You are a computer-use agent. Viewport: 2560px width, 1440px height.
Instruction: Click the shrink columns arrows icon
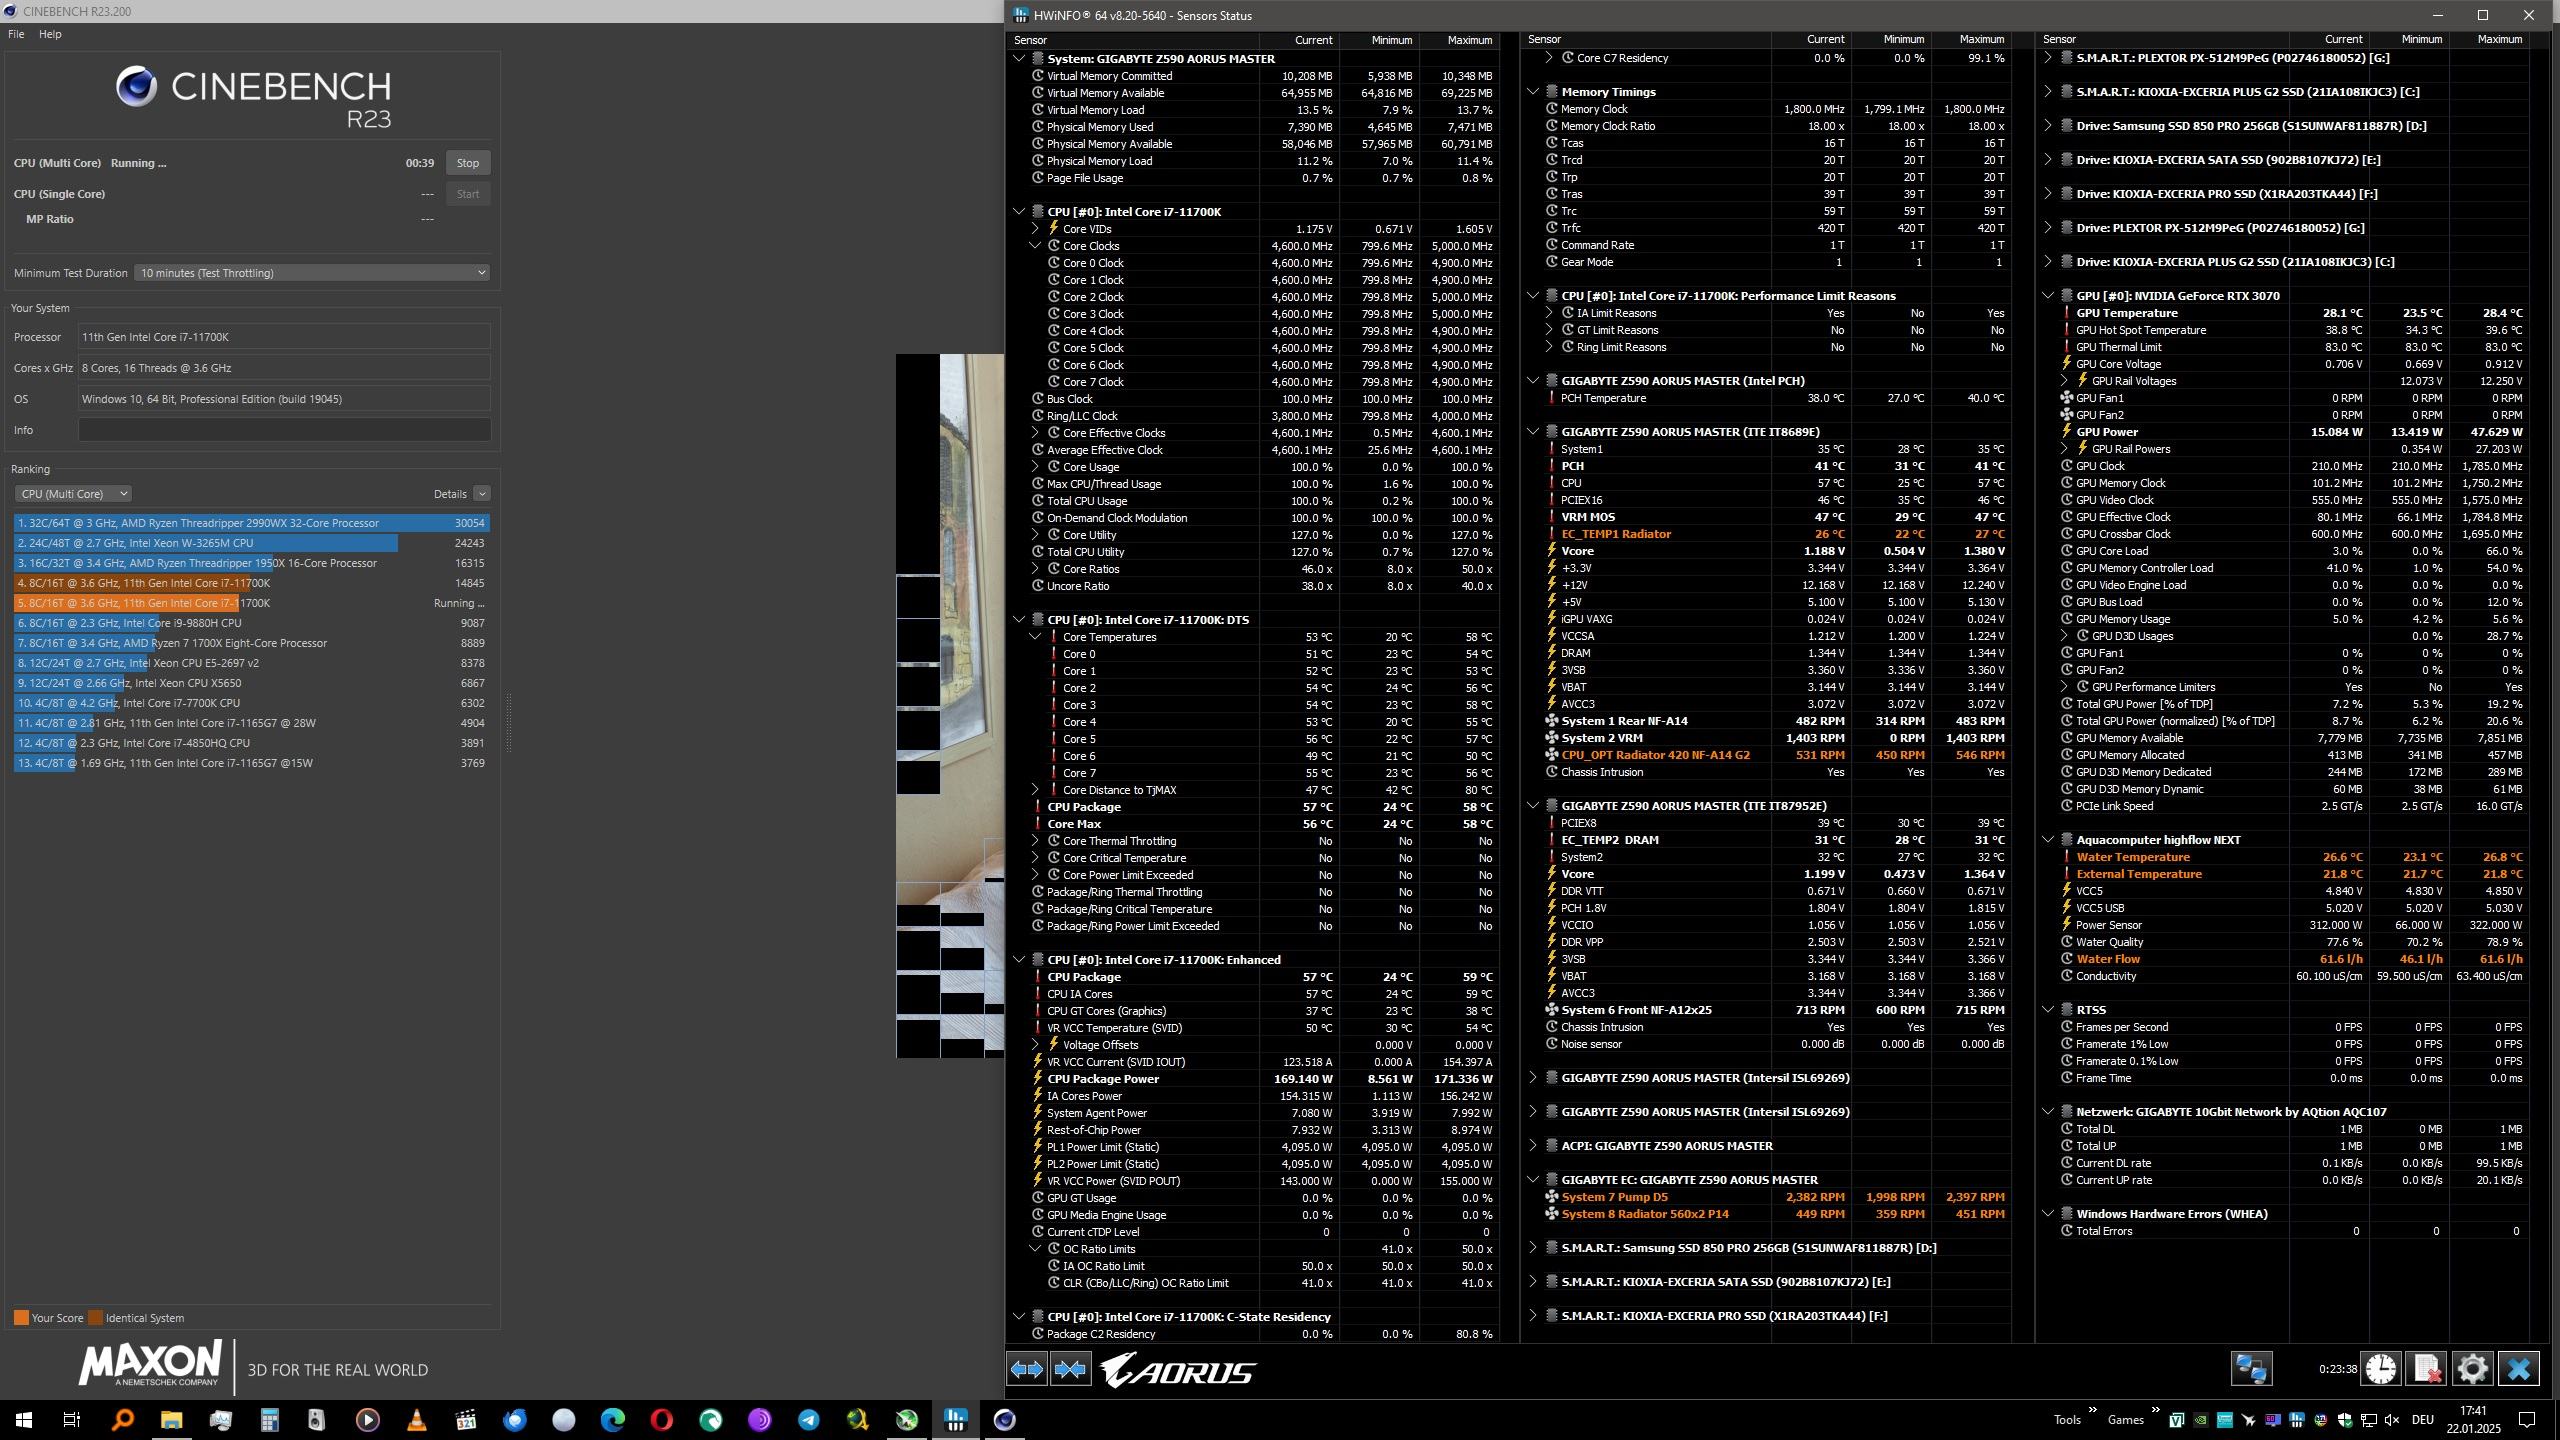[1070, 1369]
